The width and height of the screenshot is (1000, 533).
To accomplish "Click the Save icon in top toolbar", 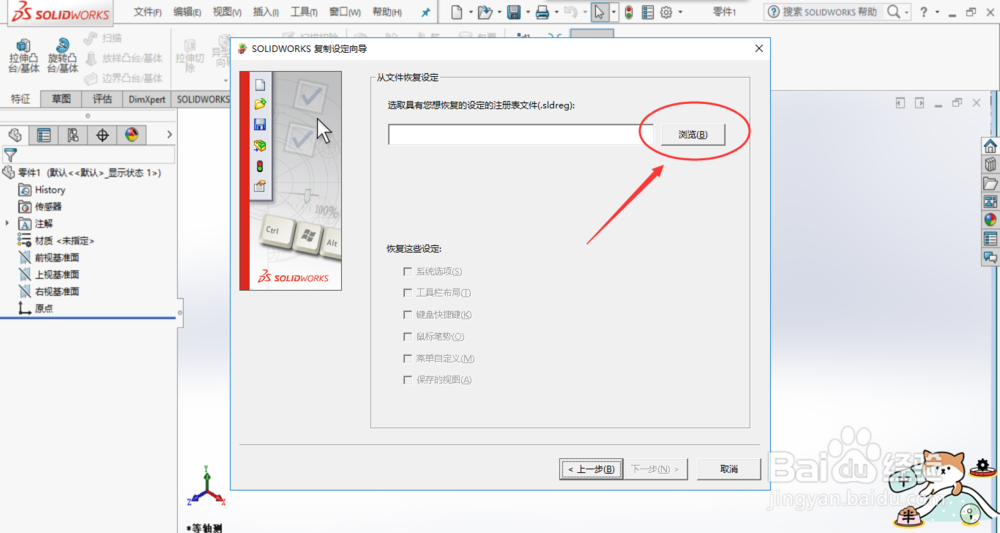I will (514, 12).
